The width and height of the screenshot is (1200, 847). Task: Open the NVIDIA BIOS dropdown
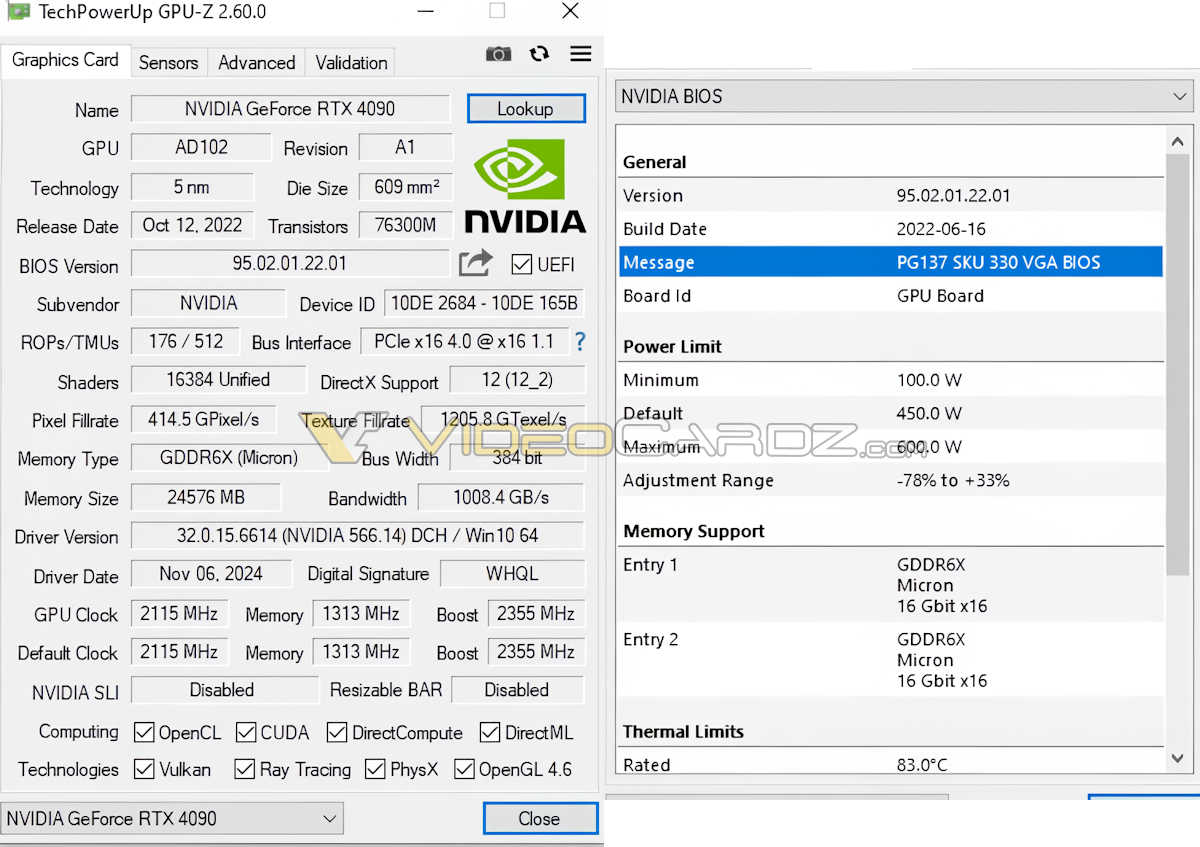pos(1180,96)
